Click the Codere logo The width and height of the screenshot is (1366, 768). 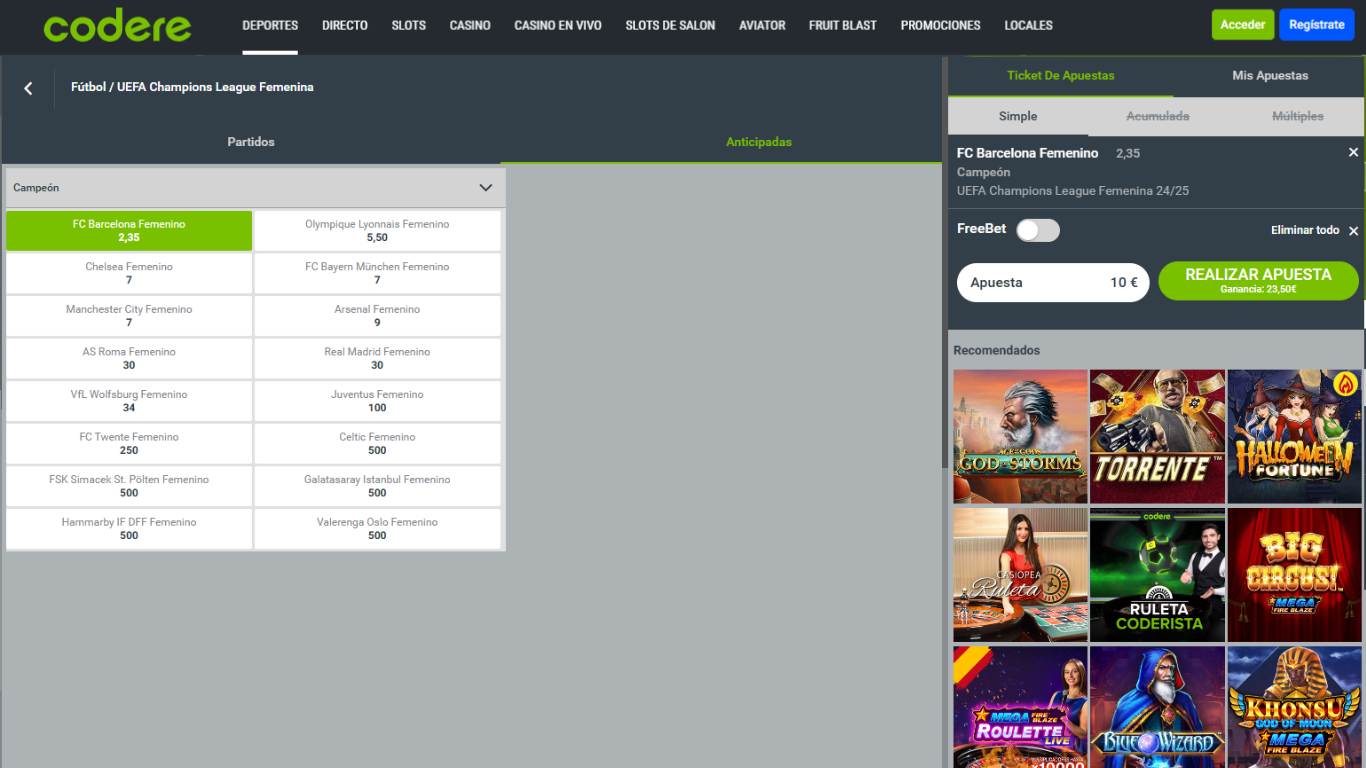[x=117, y=26]
